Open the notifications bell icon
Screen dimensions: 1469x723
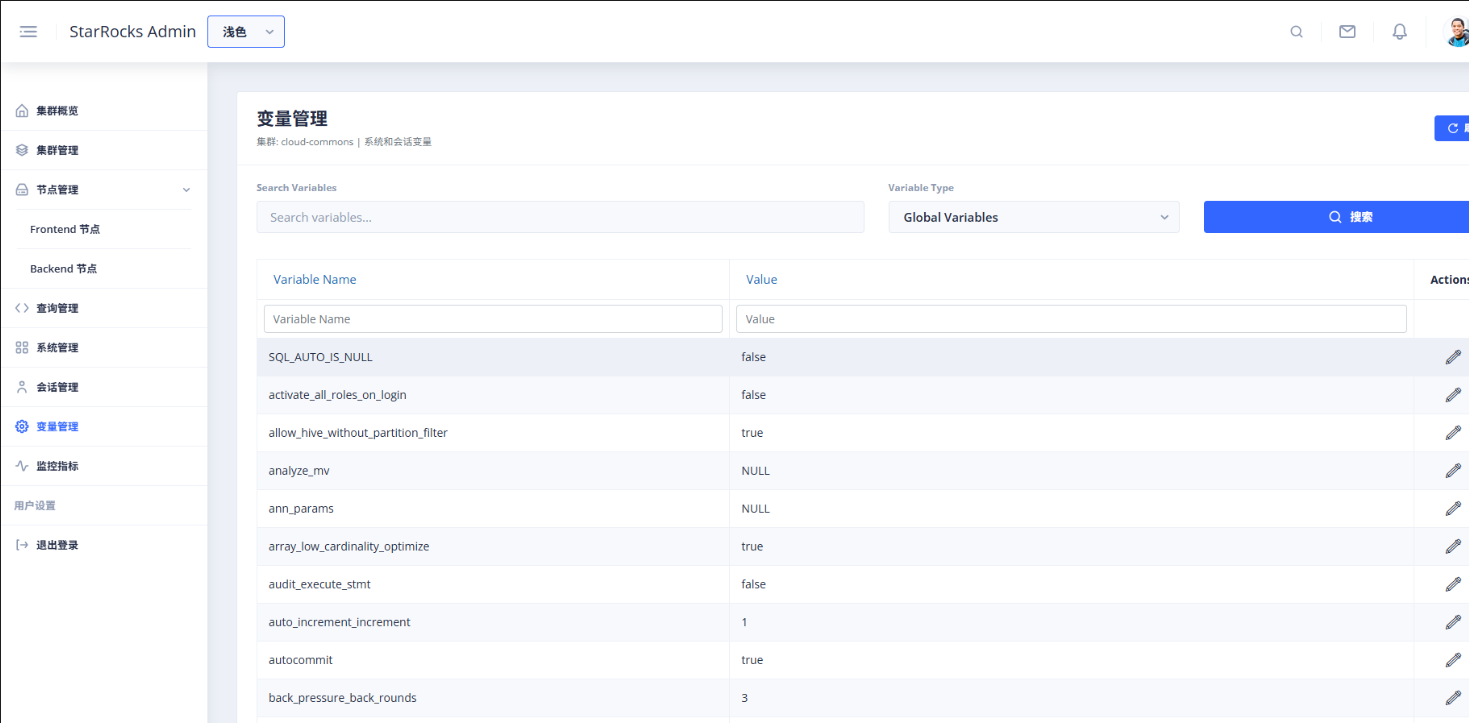1399,31
